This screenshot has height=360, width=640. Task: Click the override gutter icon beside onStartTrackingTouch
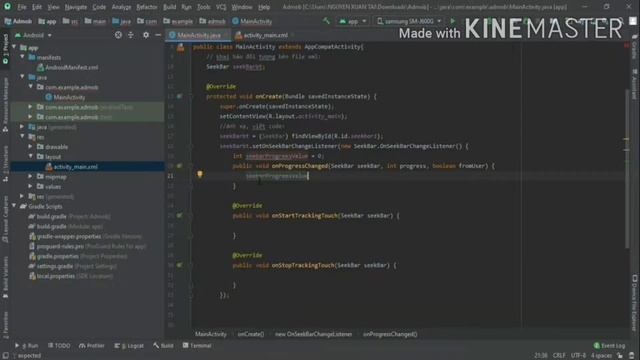(x=180, y=216)
